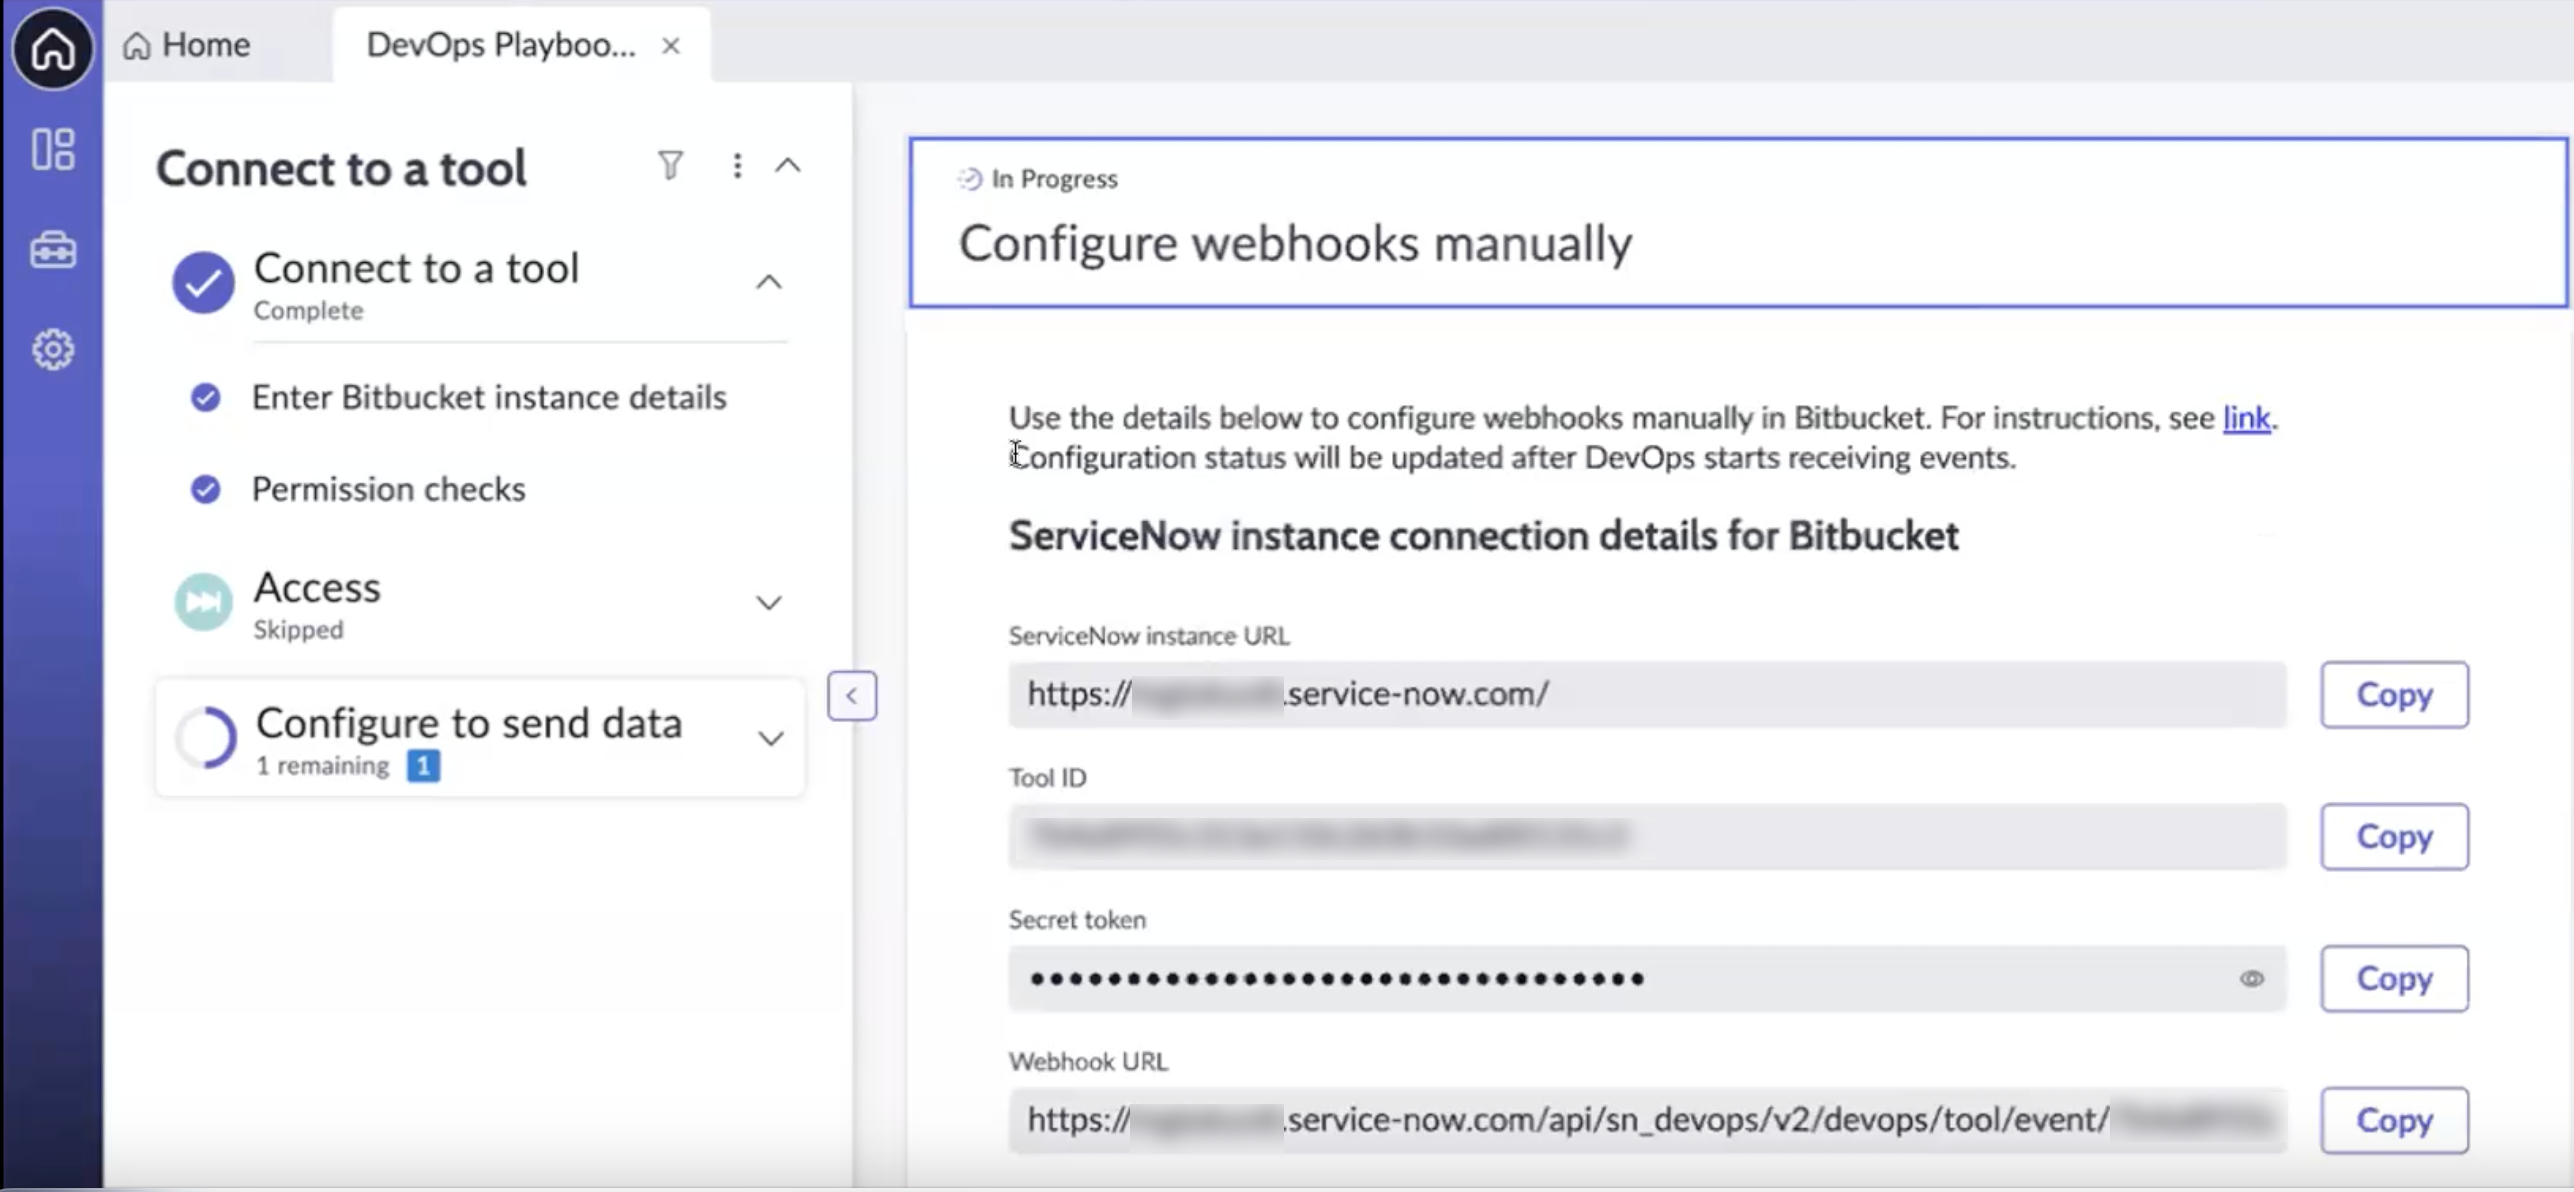Viewport: 2574px width, 1192px height.
Task: Expand the Access stage chevron
Action: click(768, 603)
